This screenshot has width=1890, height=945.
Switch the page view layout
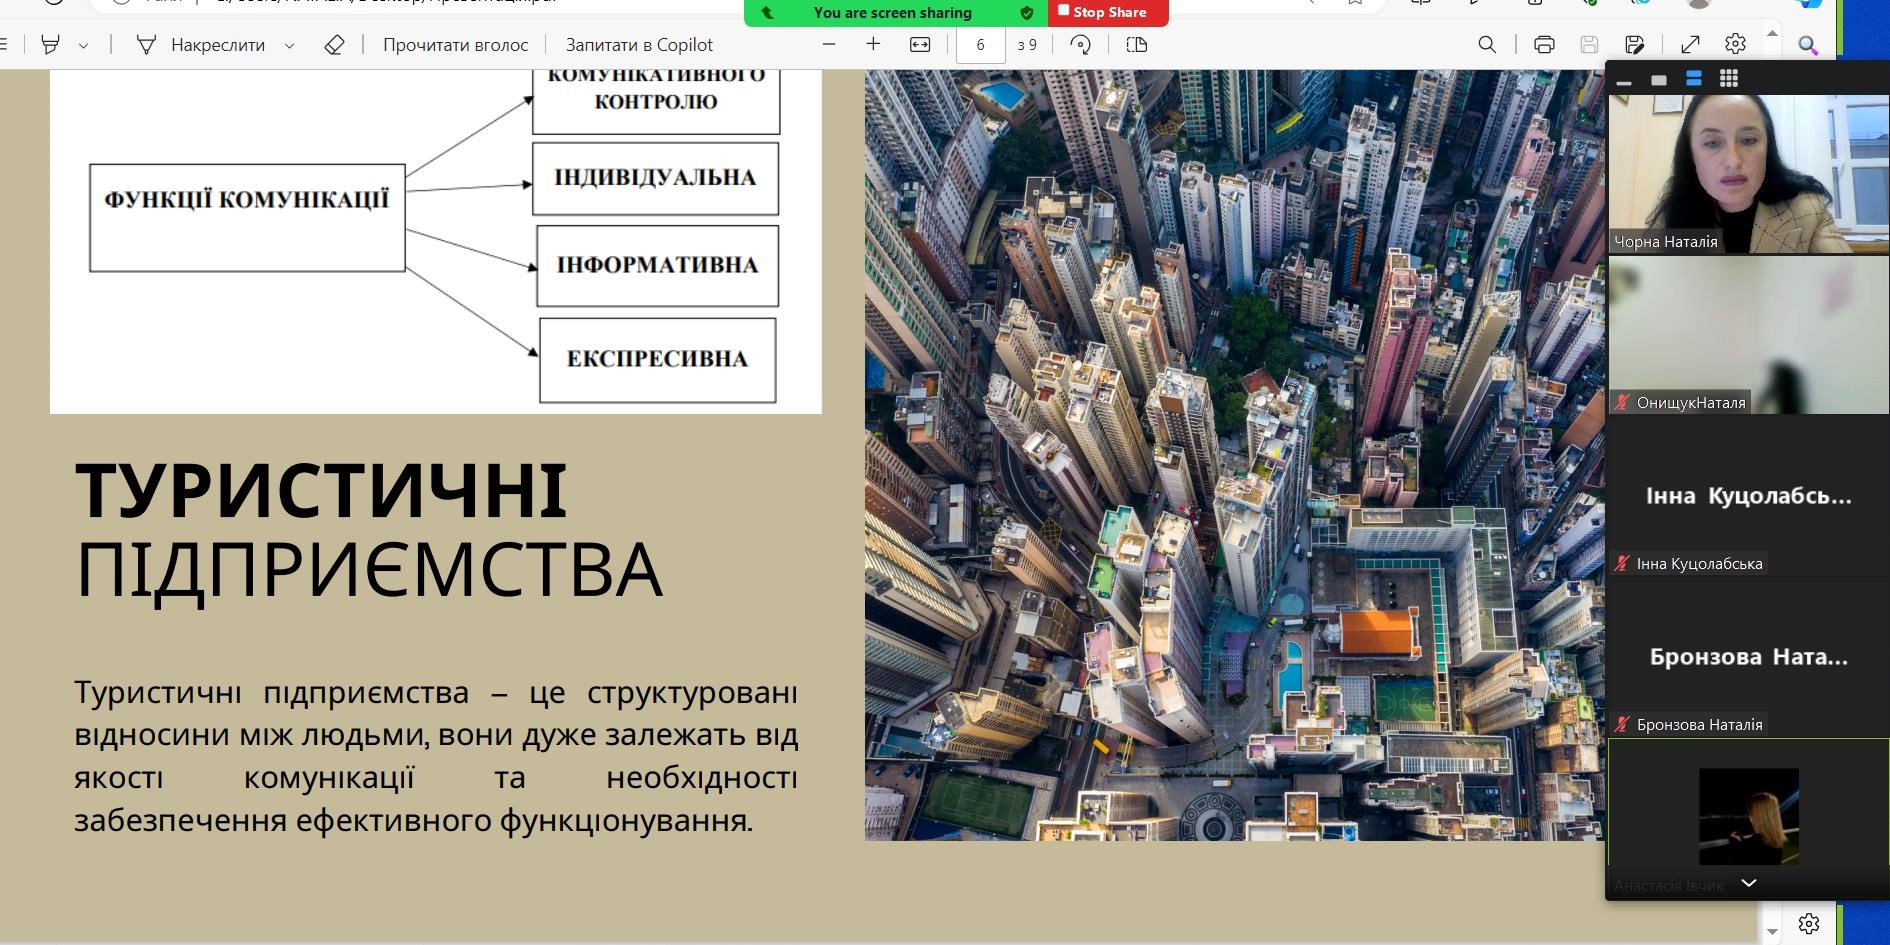click(x=1137, y=44)
